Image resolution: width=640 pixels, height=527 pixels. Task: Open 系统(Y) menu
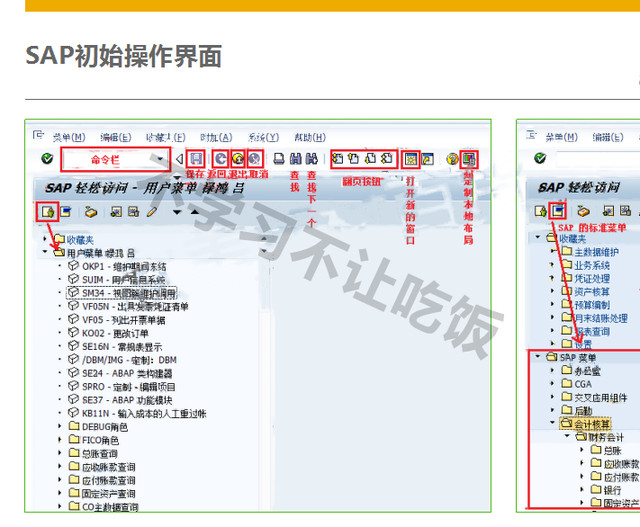(x=263, y=138)
